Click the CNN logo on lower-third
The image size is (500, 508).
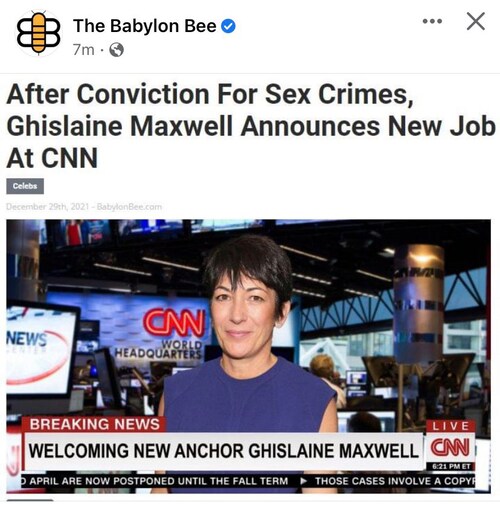450,447
